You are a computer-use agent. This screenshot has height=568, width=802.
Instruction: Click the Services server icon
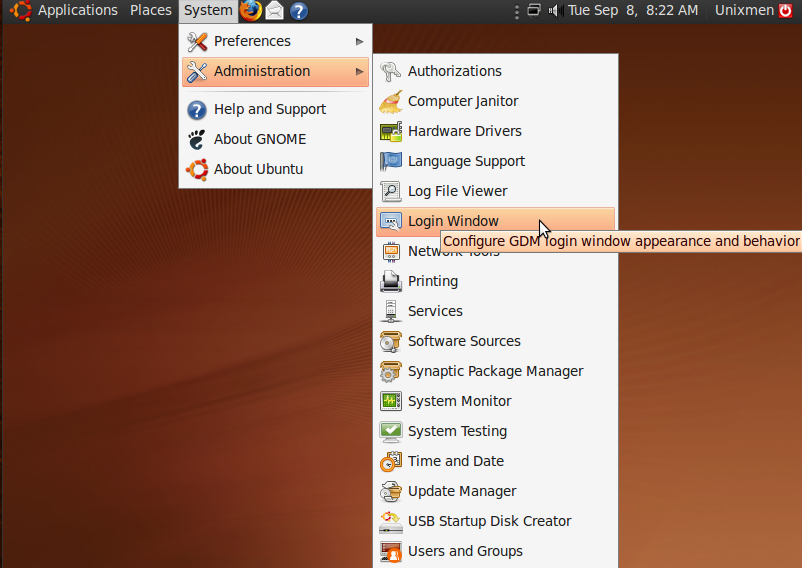(391, 312)
